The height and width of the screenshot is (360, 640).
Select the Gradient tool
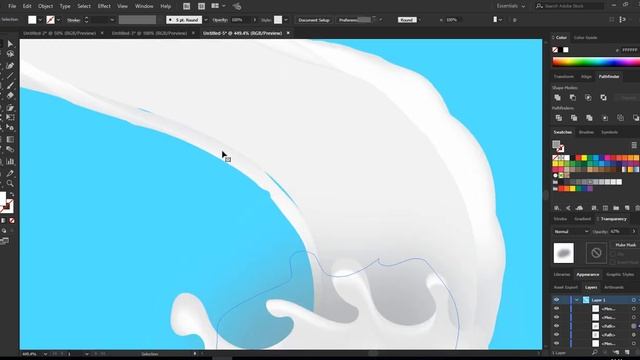[10, 140]
